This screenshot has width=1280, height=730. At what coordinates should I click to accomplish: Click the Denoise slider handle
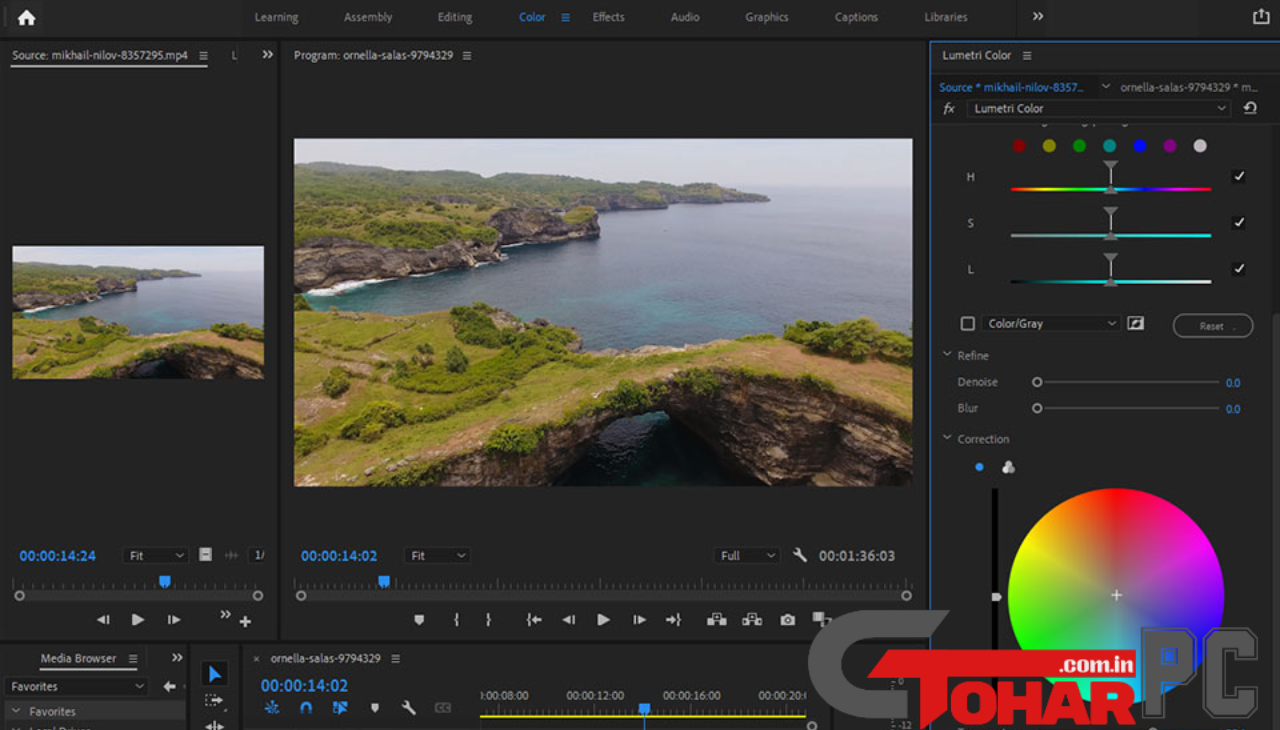point(1037,382)
